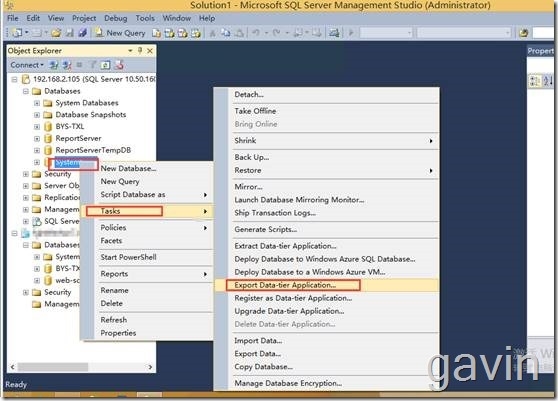
Task: Click the Navigate Backward toolbar icon
Action: (298, 33)
